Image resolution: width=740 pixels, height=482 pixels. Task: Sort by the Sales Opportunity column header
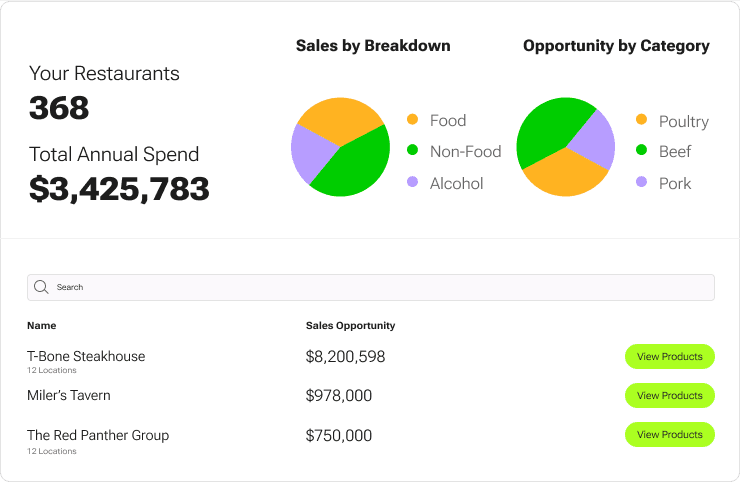(x=350, y=325)
